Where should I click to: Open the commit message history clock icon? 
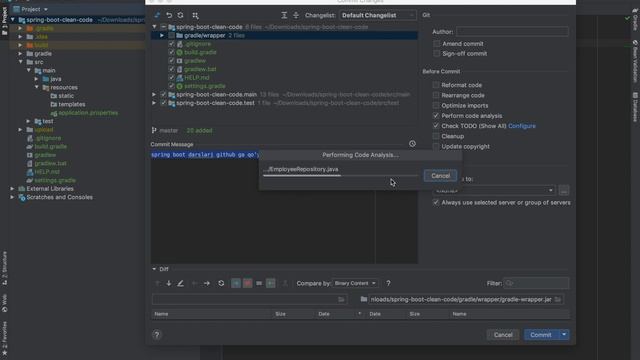pos(412,144)
